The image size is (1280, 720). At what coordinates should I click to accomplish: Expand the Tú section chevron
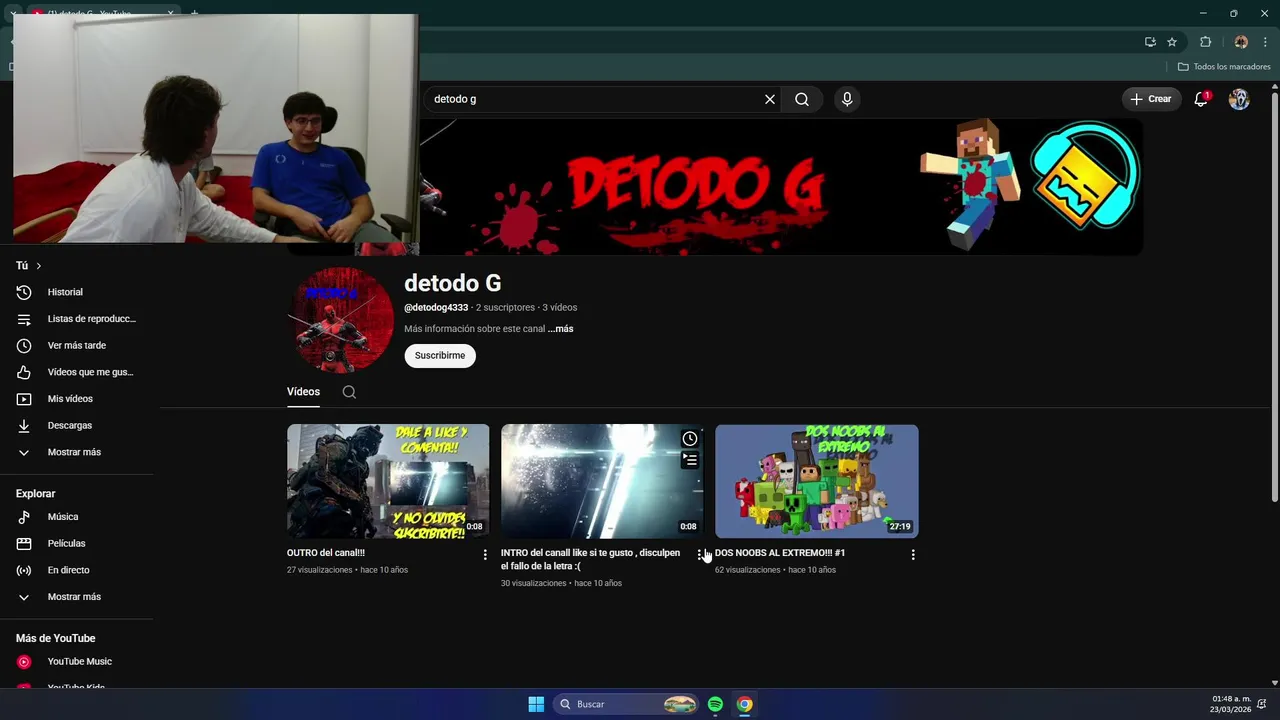click(x=38, y=266)
